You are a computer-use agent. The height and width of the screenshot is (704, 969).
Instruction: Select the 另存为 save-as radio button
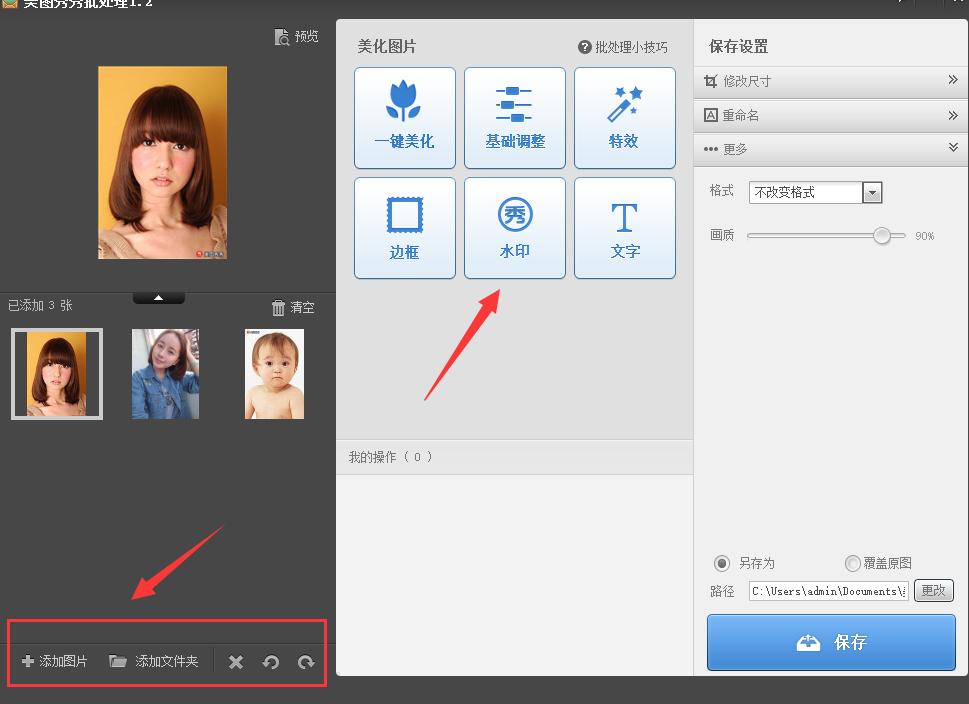pyautogui.click(x=722, y=563)
